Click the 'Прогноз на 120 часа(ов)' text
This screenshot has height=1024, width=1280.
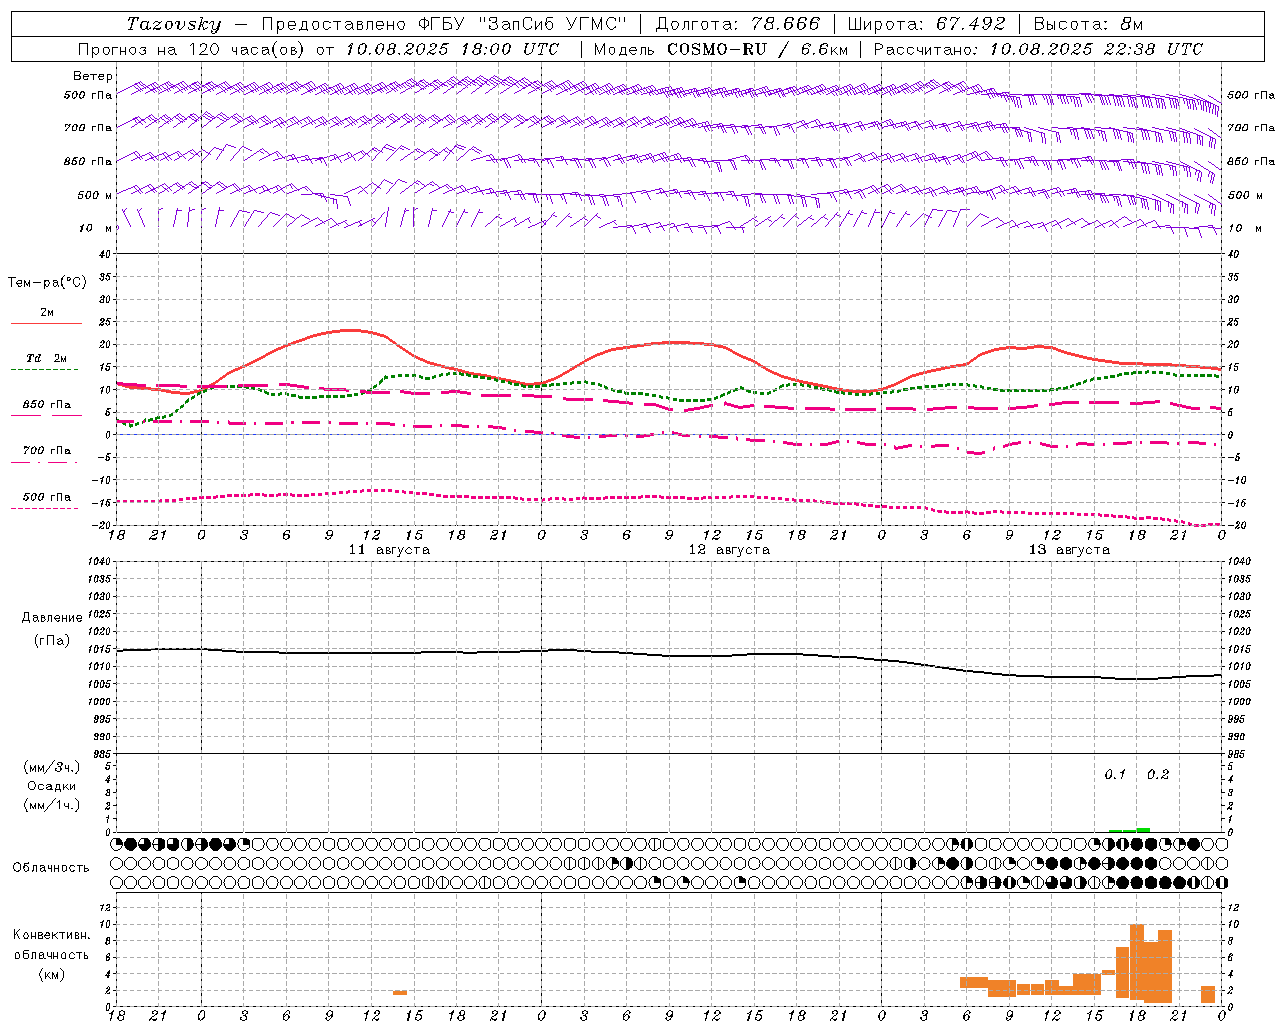click(193, 49)
